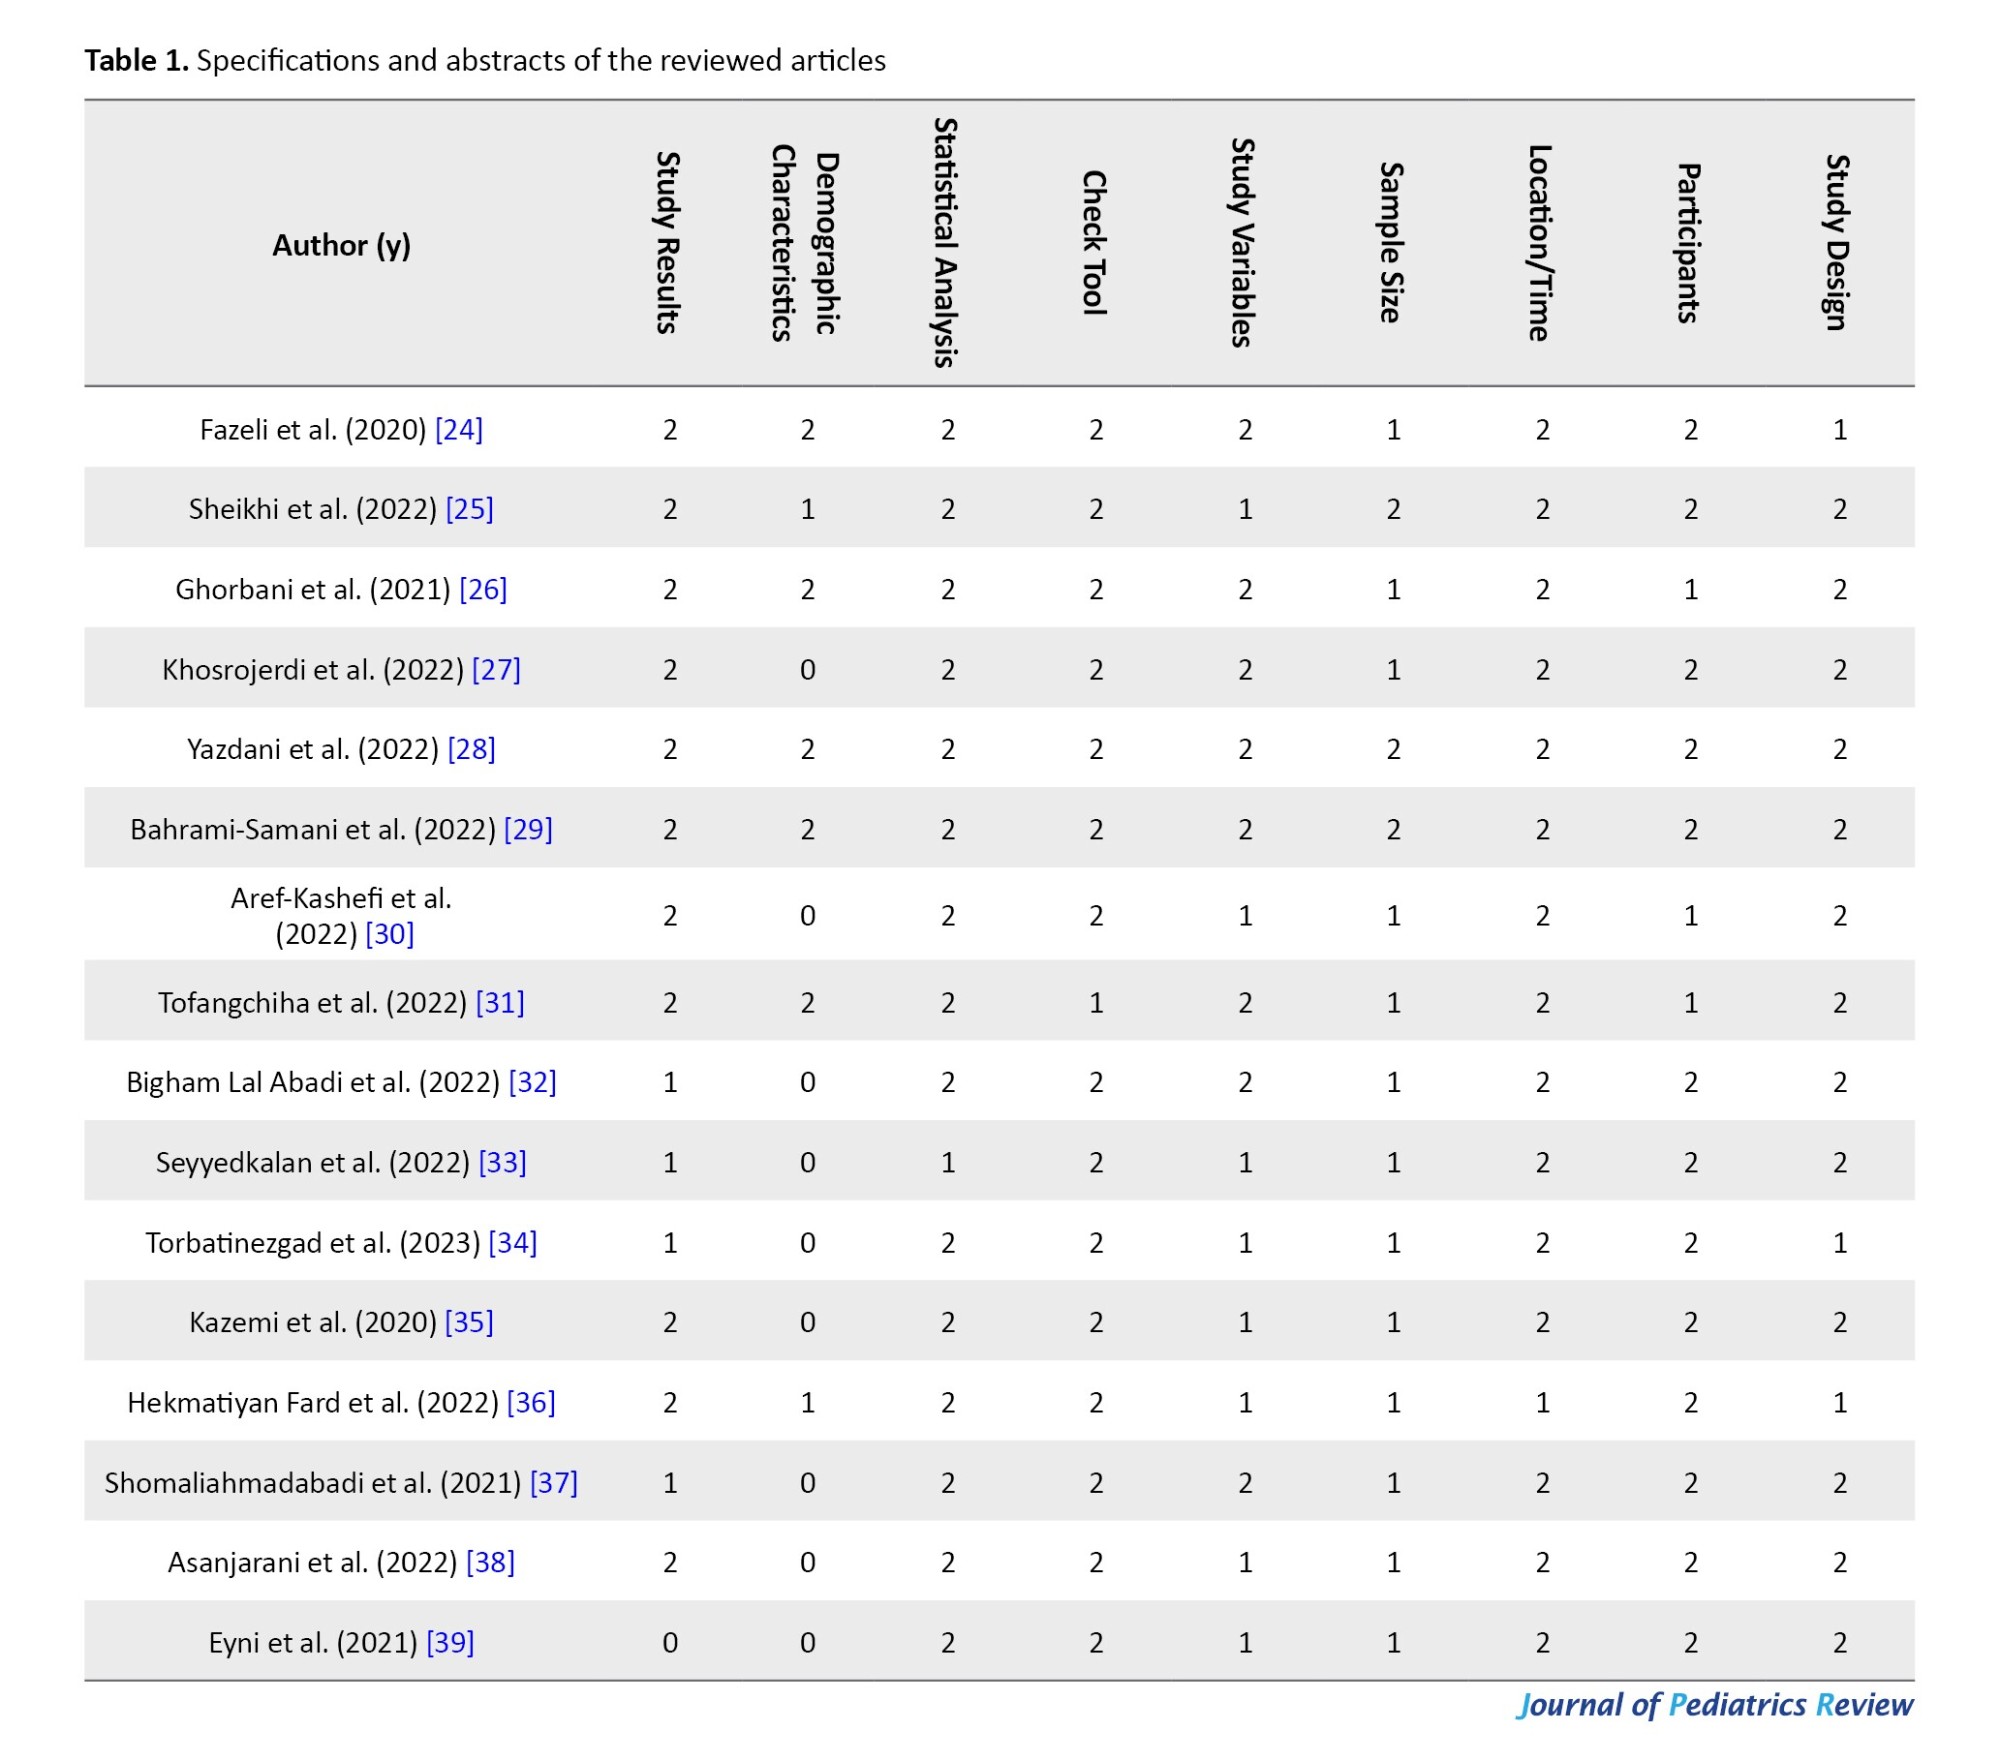Open citation link [37] for Shomaliahmadabadi et al.

(554, 1482)
